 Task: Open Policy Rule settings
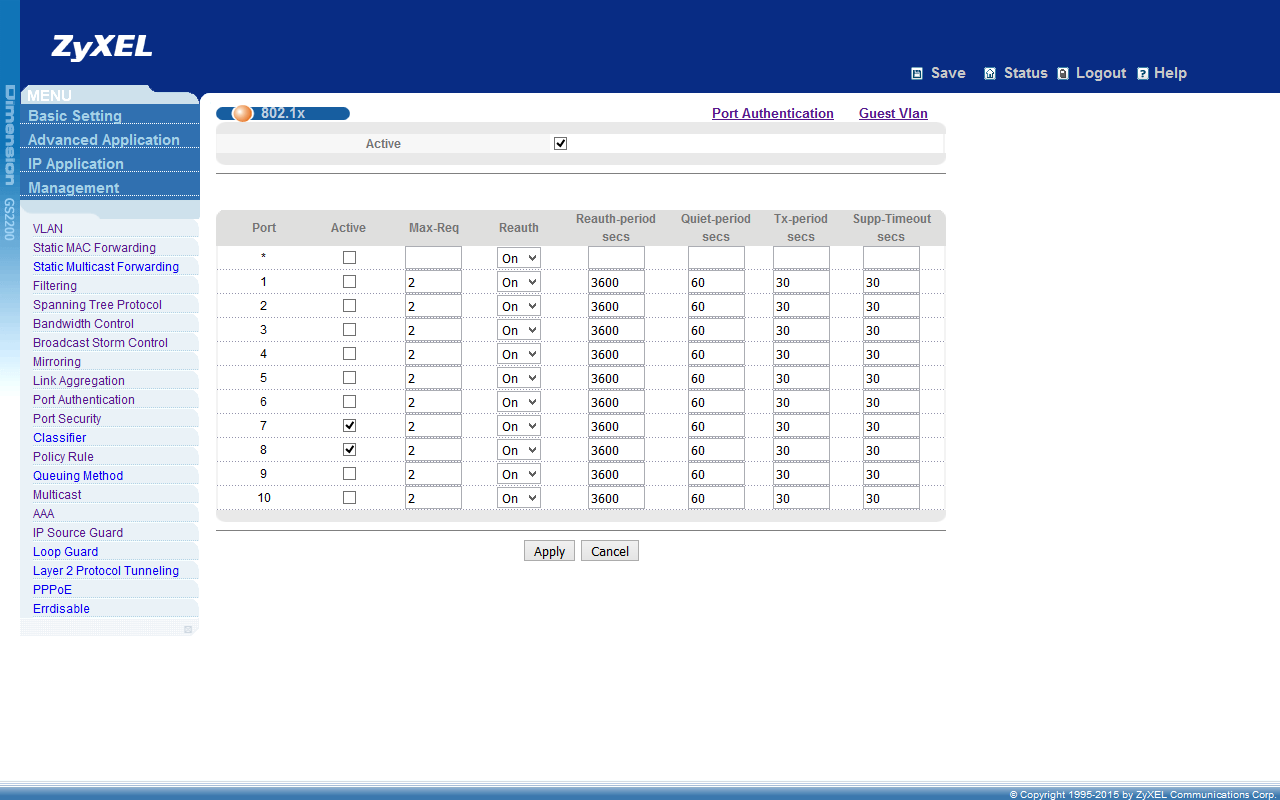click(x=63, y=457)
